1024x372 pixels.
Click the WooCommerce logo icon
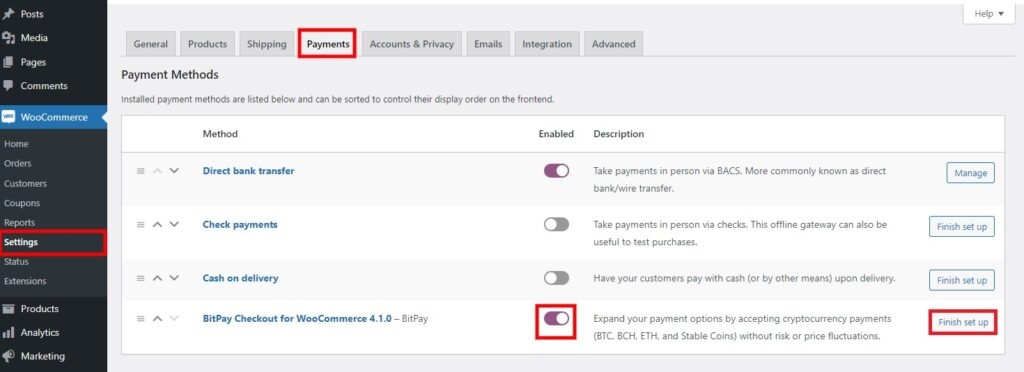(8, 117)
